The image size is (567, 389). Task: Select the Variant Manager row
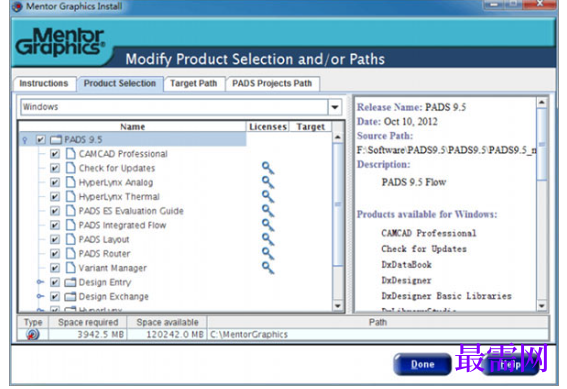[112, 268]
